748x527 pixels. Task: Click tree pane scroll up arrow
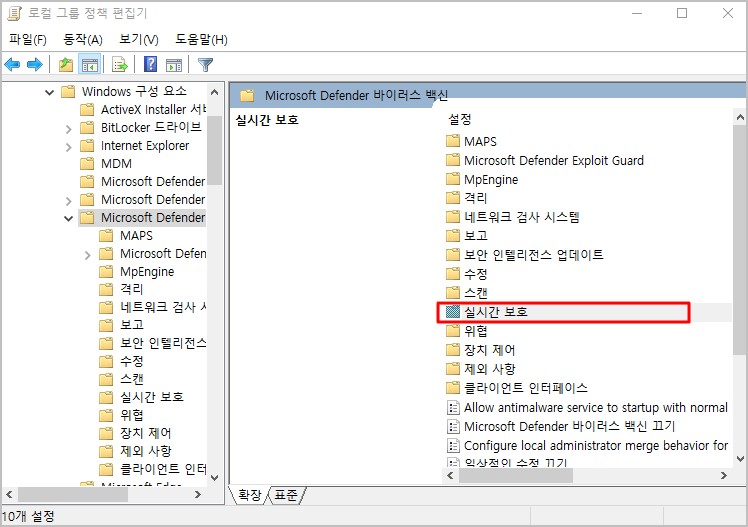215,92
